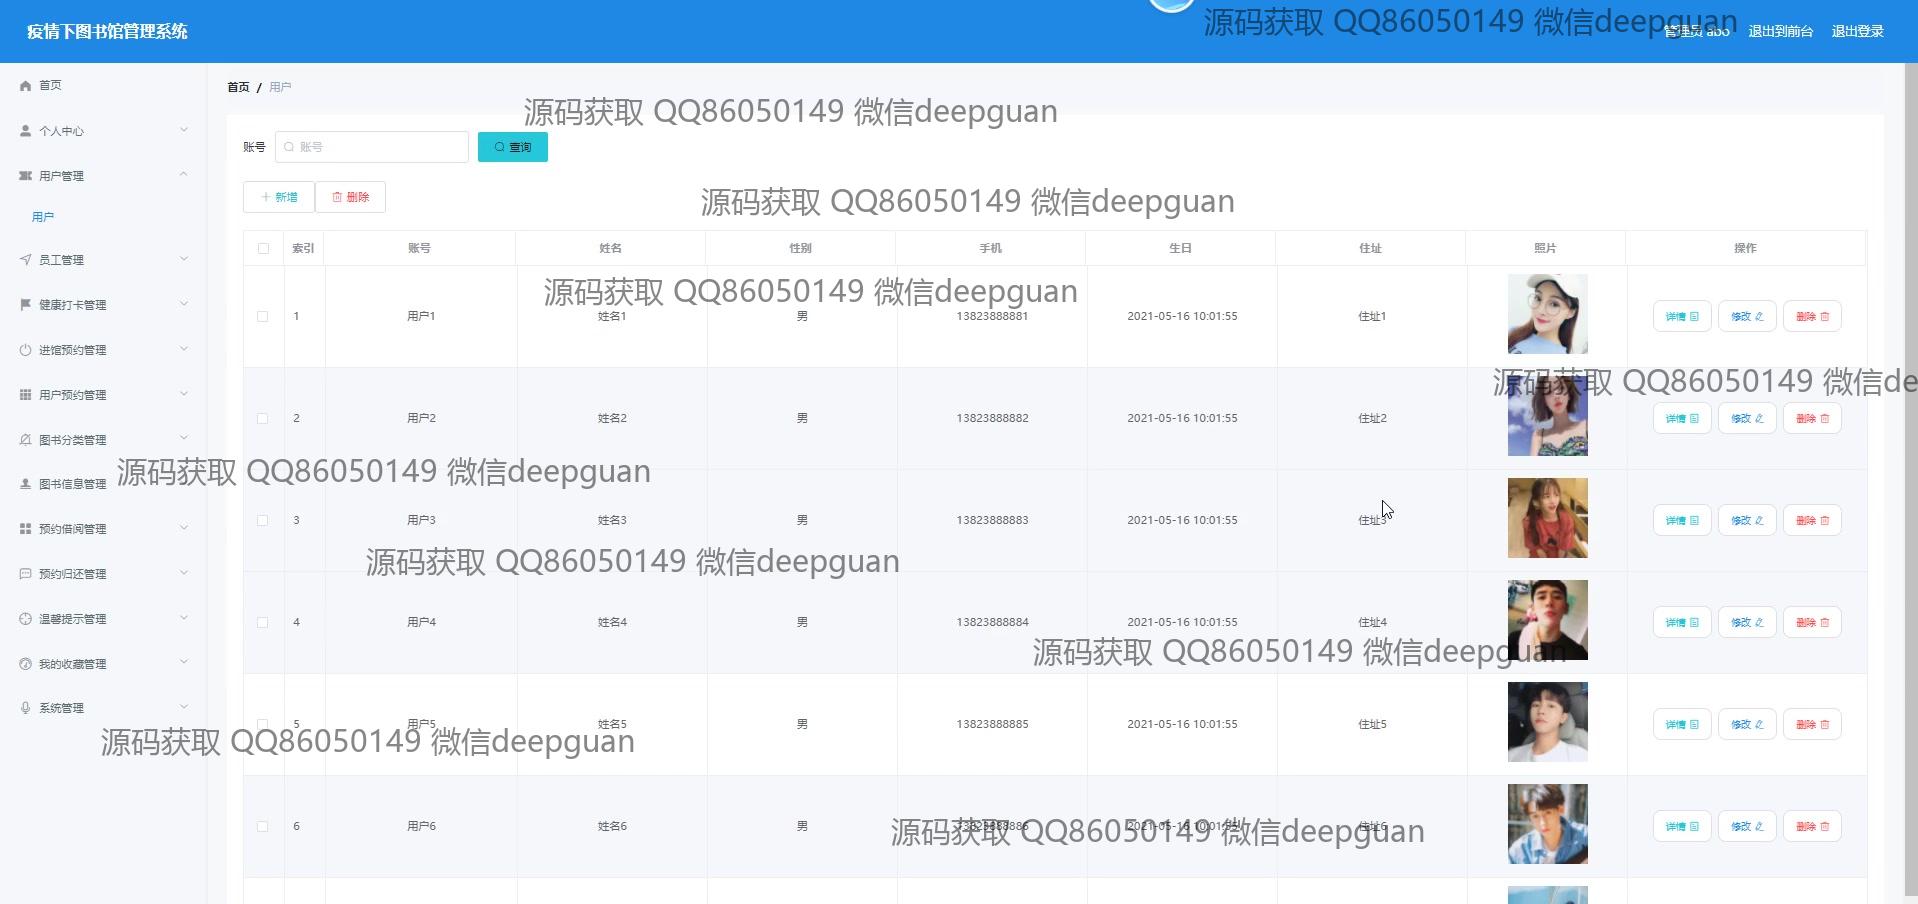Check the checkbox for row 用户1
This screenshot has height=904, width=1918.
pyautogui.click(x=263, y=317)
